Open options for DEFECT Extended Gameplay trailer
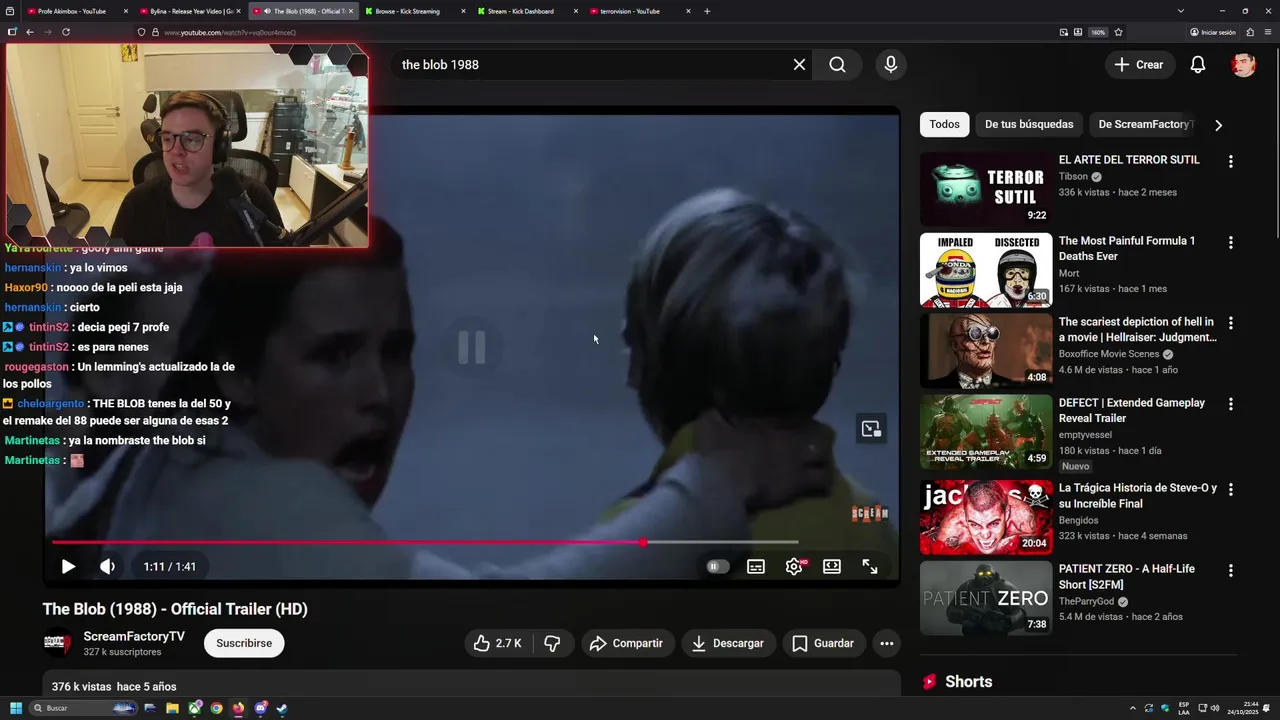1280x720 pixels. click(1230, 404)
